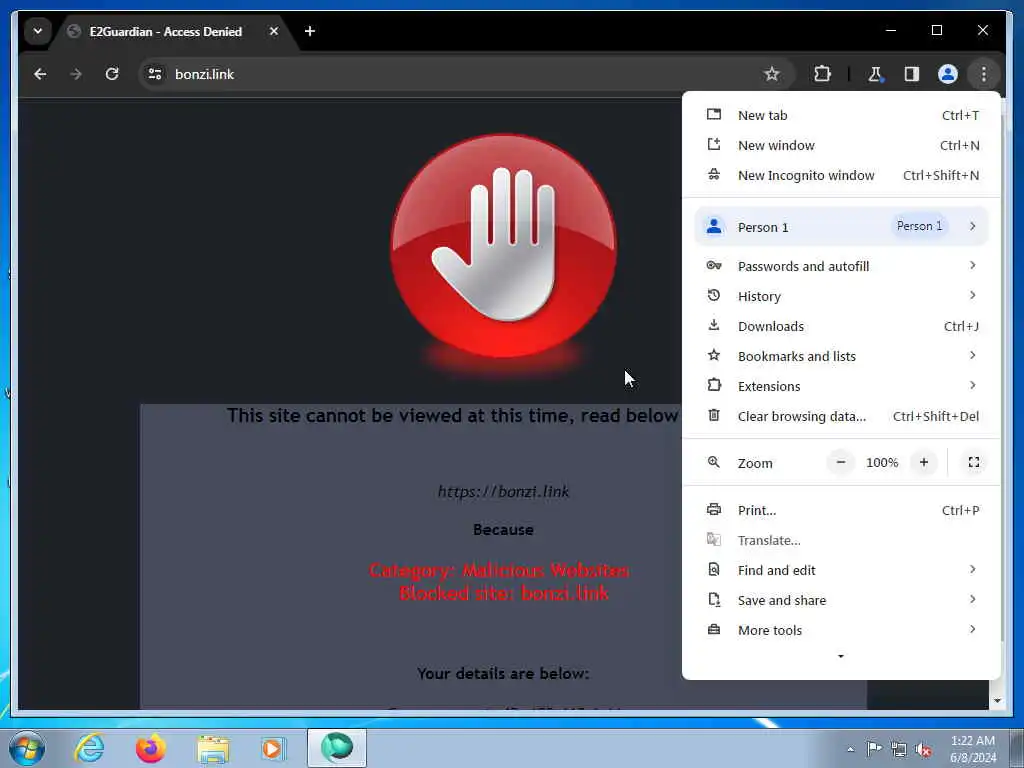
Task: Select Clear browsing data...
Action: click(x=841, y=416)
